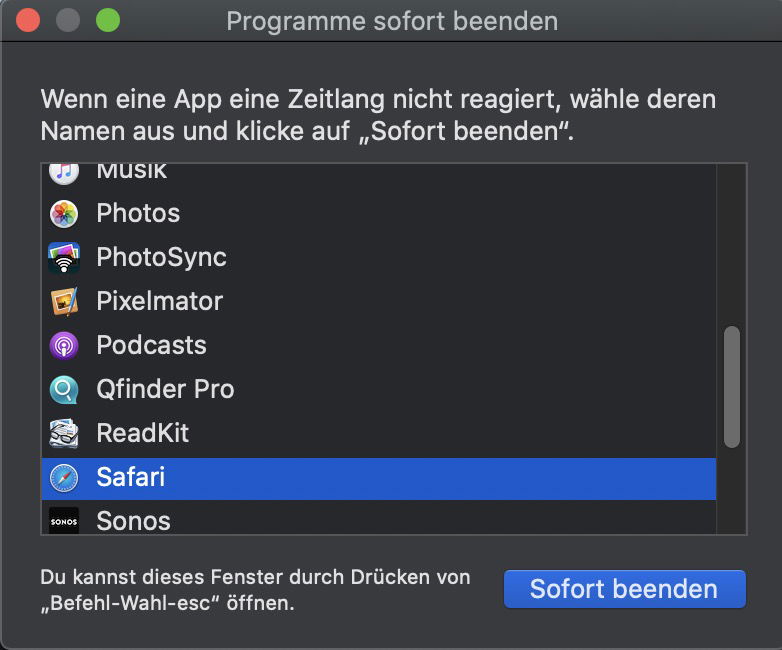The width and height of the screenshot is (782, 650).
Task: Click the Podcasts app icon
Action: [64, 345]
